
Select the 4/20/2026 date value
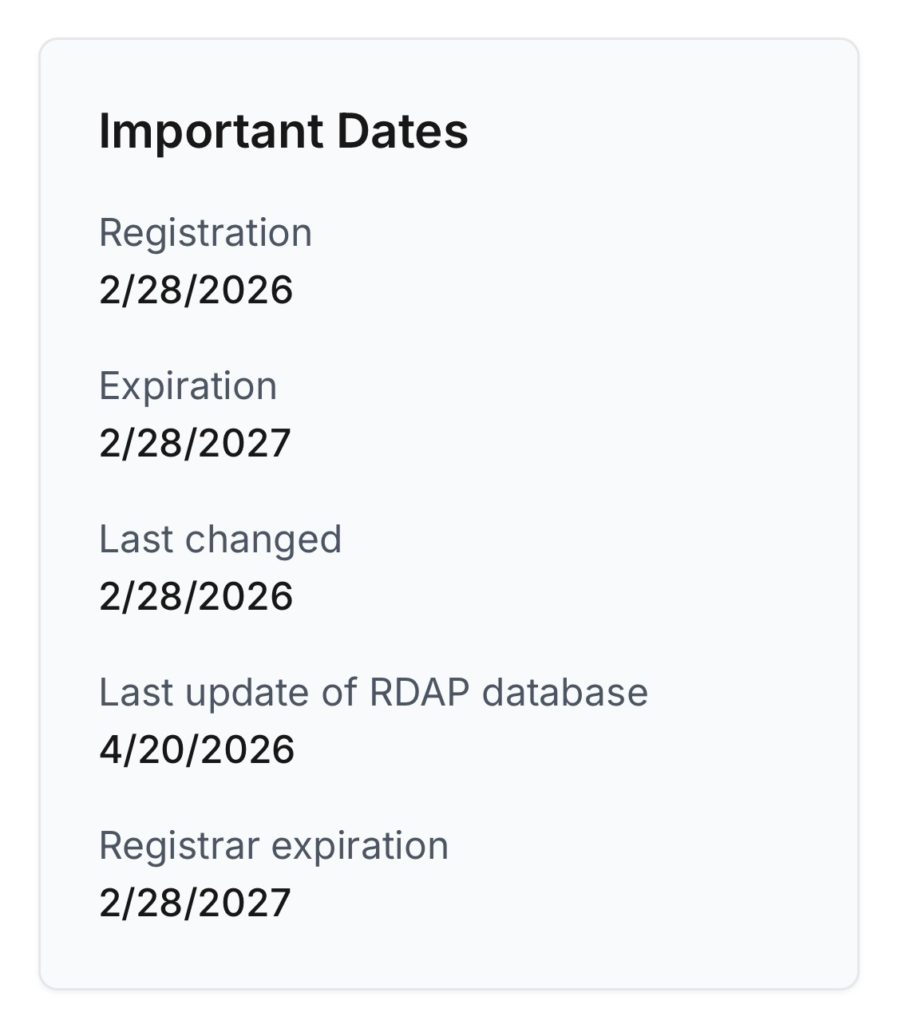click(x=197, y=749)
